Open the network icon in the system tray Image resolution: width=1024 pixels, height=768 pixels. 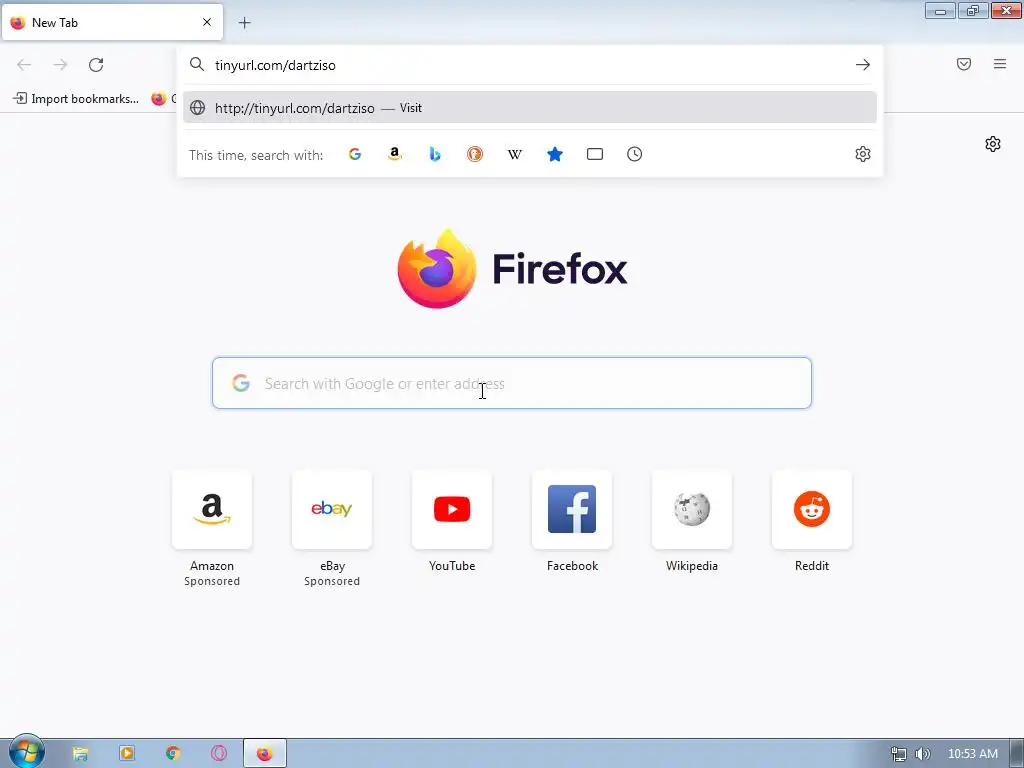tap(899, 754)
